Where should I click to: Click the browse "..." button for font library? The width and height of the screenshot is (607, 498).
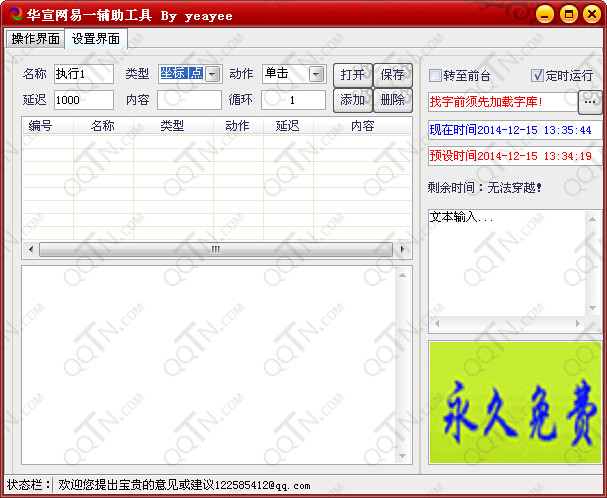(590, 101)
